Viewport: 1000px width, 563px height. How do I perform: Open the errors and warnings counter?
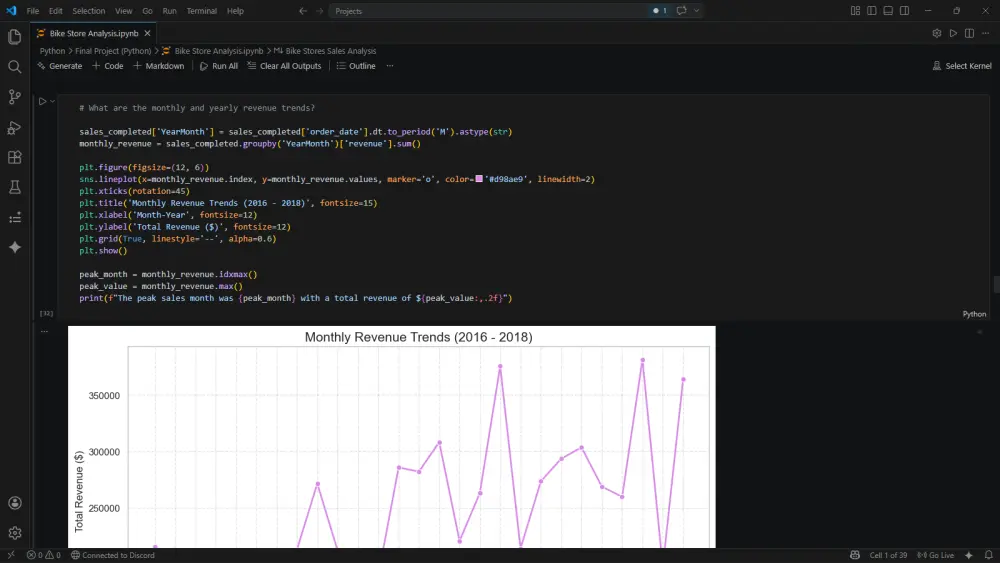pos(43,555)
